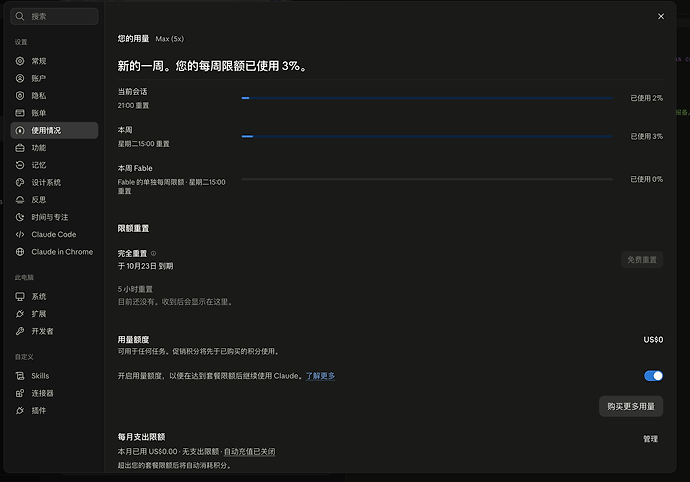Click the 使用情况 (Usage) gauge icon
The height and width of the screenshot is (482, 690).
tap(20, 130)
